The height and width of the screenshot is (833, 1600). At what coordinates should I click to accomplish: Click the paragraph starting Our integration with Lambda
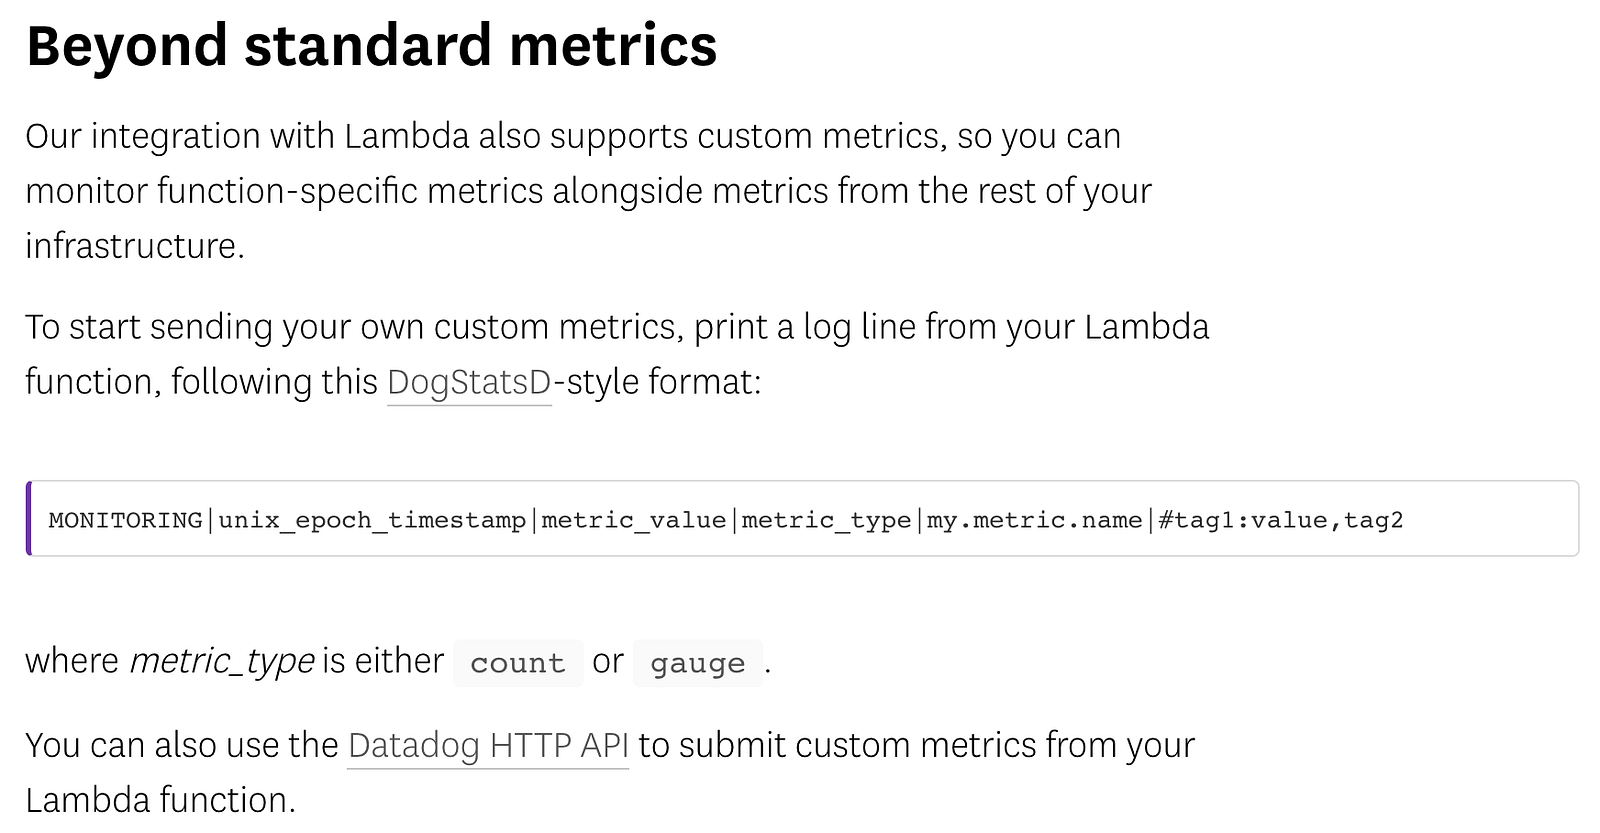click(x=588, y=191)
